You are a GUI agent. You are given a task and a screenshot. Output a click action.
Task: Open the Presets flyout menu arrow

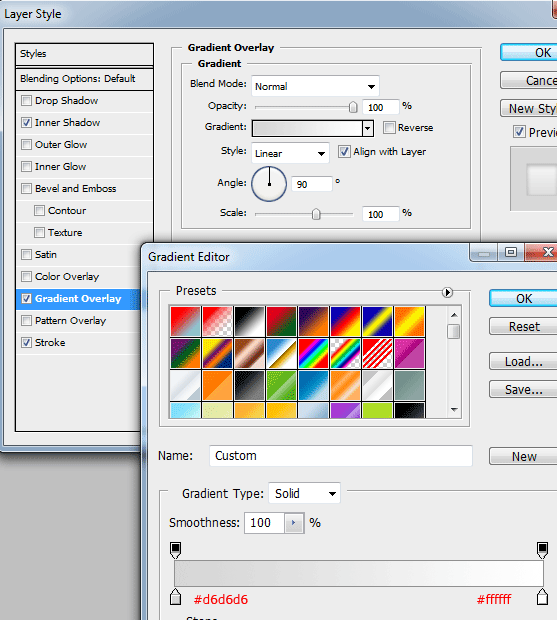tap(447, 292)
